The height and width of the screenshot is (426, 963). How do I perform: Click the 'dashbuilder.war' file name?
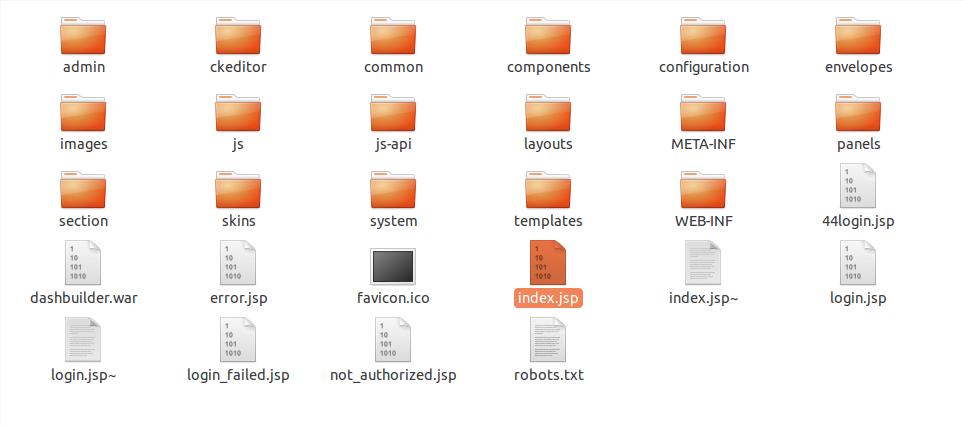pyautogui.click(x=84, y=298)
